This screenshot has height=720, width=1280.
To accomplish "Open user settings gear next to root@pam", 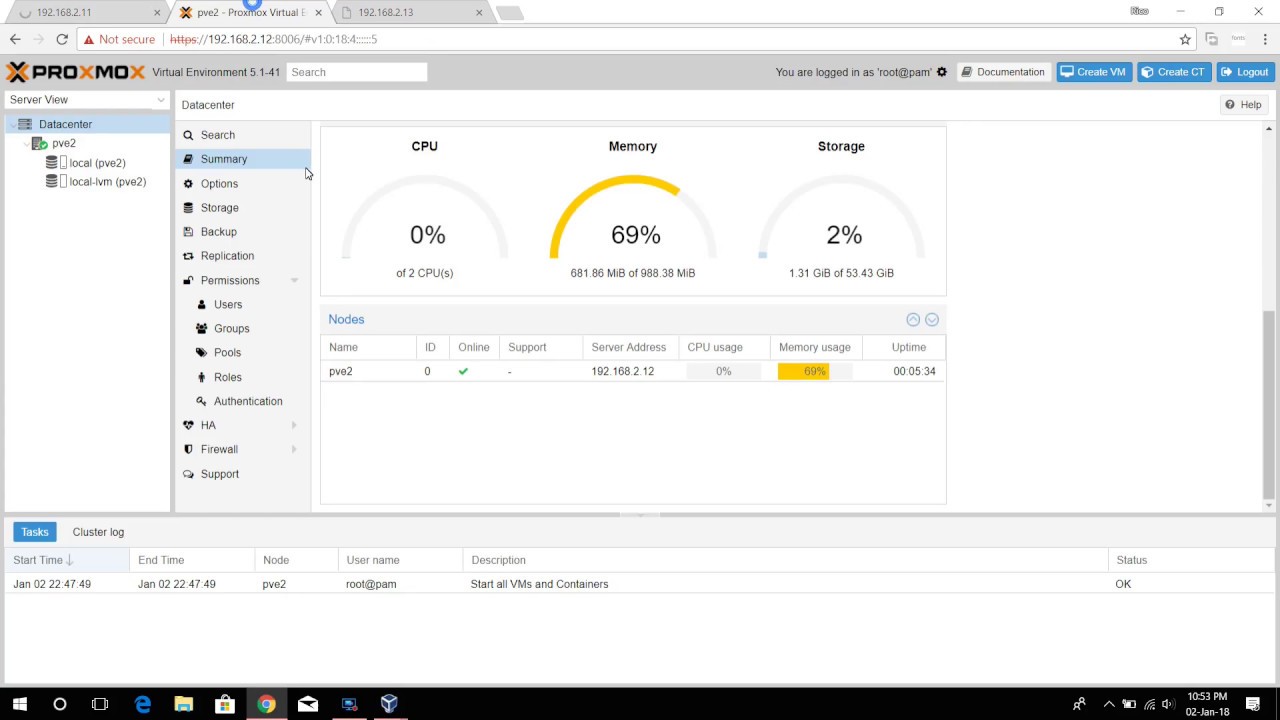I will (941, 72).
